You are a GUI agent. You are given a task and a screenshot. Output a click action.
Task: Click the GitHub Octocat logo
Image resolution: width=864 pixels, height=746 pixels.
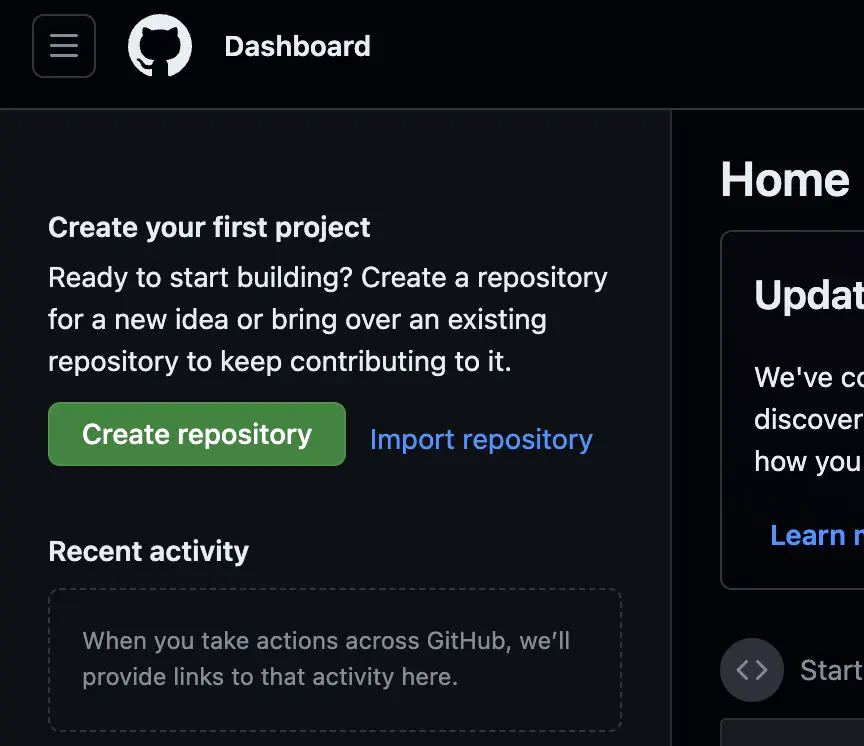coord(160,45)
